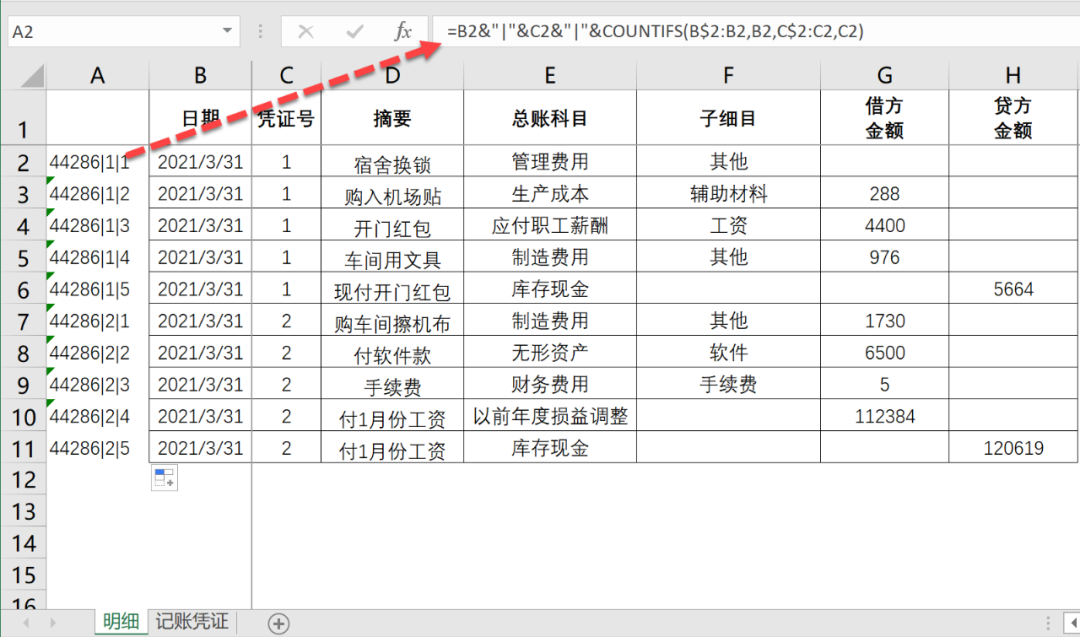Click in the formula bar with the COUNTIFS formula
This screenshot has height=637, width=1080.
pos(756,31)
